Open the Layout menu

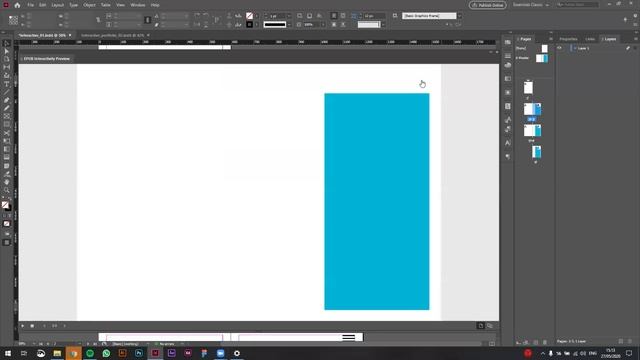[58, 5]
